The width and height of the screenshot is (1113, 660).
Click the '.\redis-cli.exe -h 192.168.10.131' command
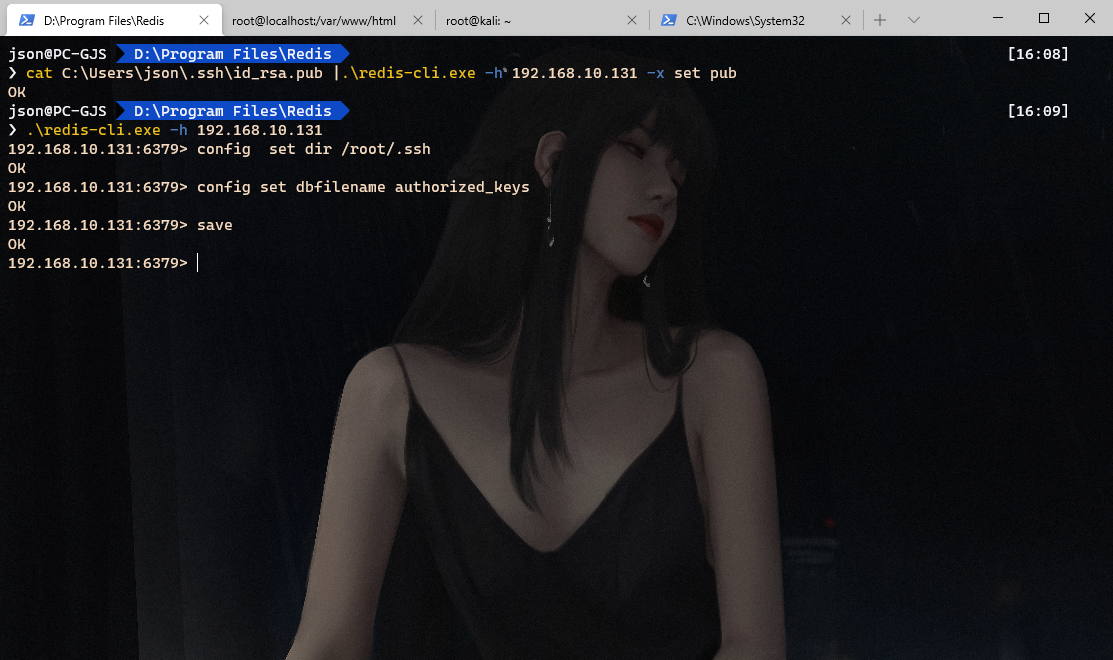click(174, 130)
